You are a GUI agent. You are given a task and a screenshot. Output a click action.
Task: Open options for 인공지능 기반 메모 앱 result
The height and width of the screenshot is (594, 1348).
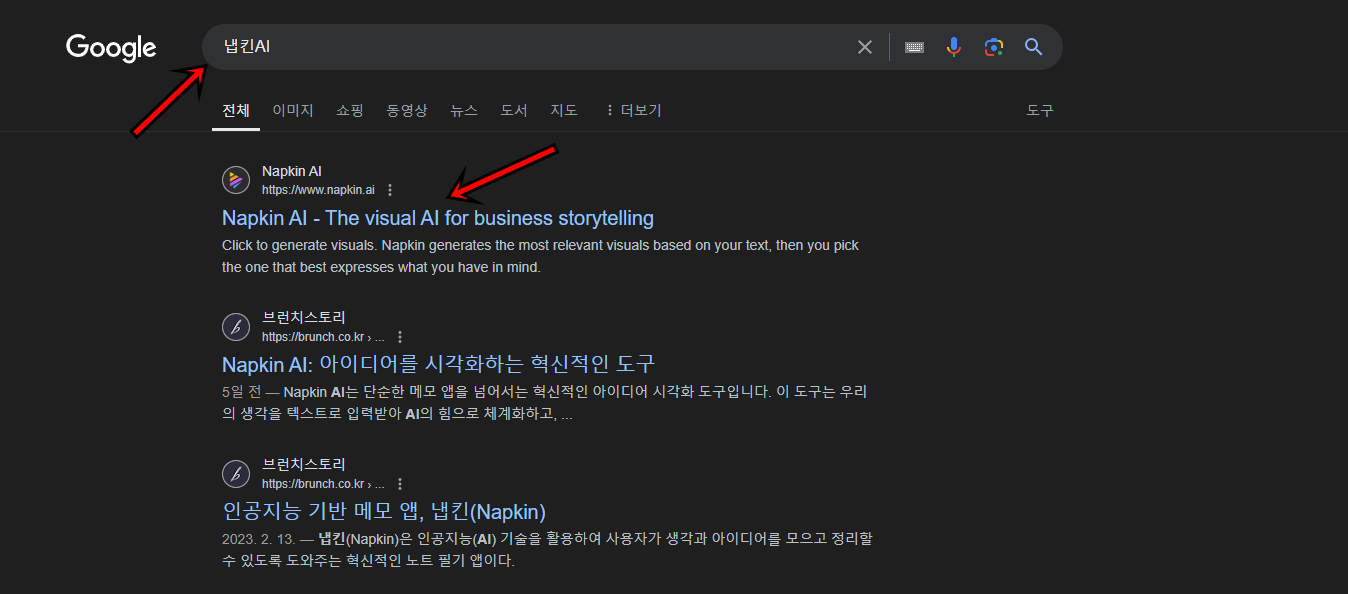400,484
